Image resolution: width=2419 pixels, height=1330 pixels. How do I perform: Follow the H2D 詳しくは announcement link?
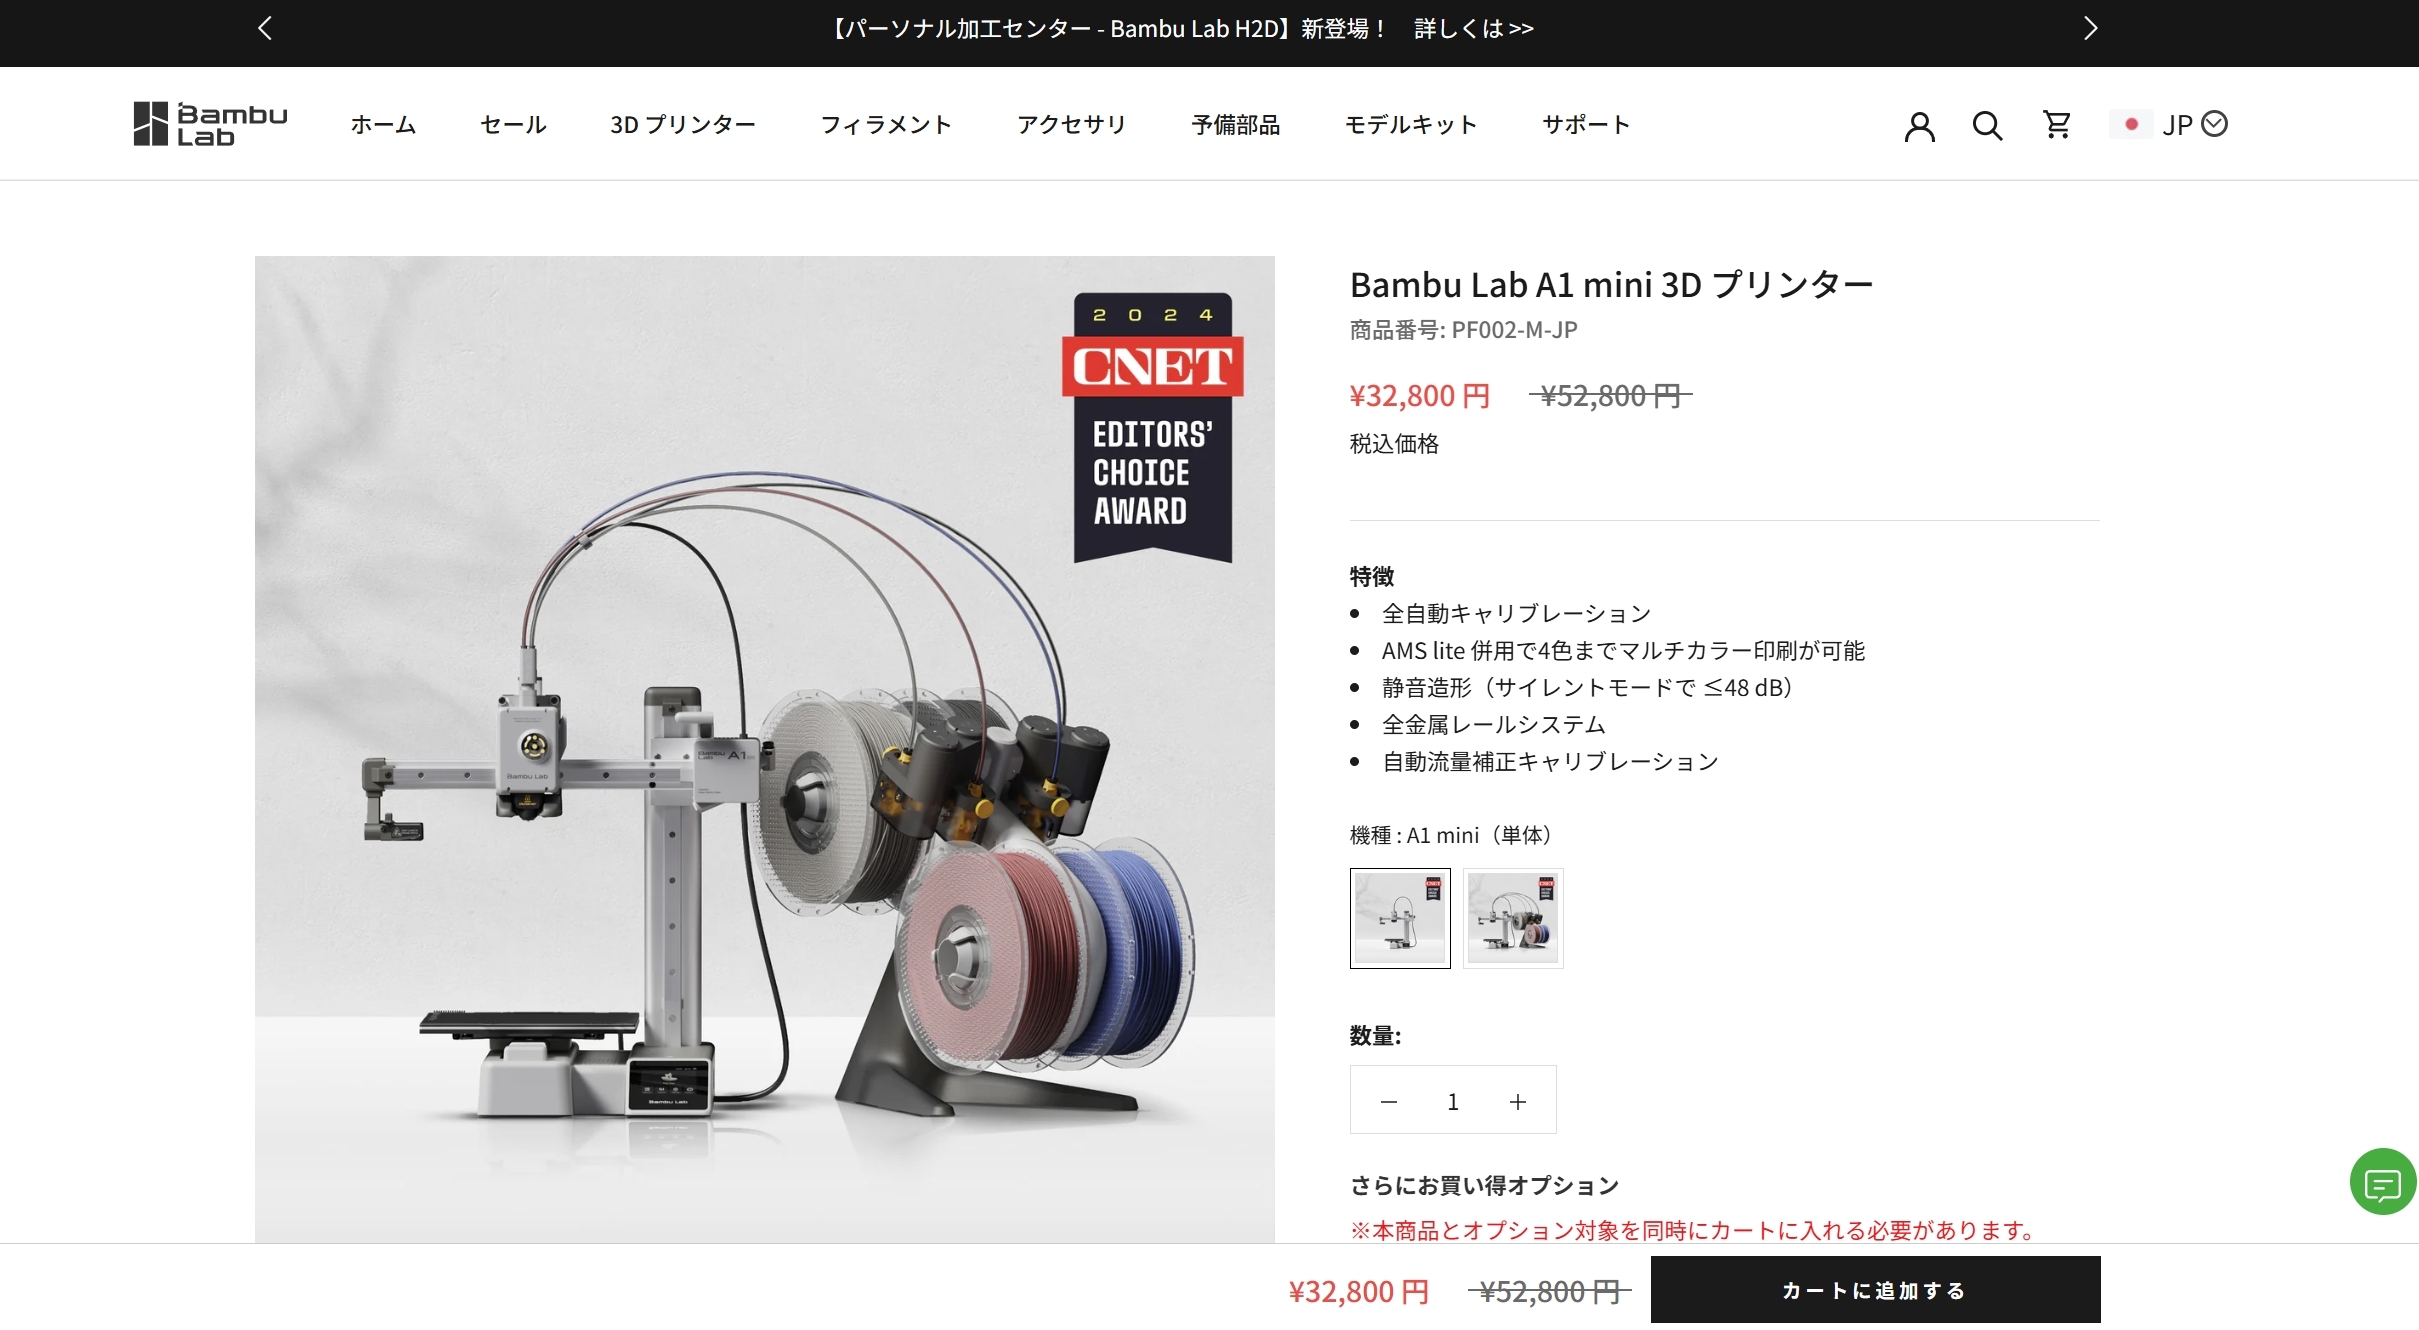[x=1473, y=28]
